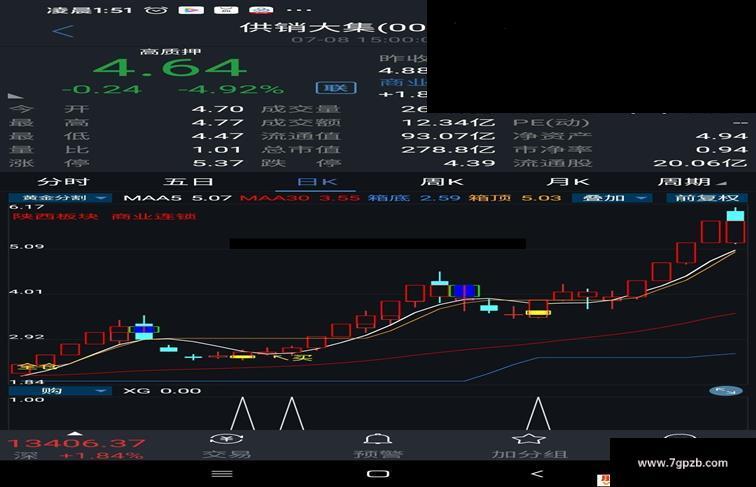The image size is (756, 487).
Task: Tap the blue candlestick near 4.01 level
Action: click(x=465, y=291)
